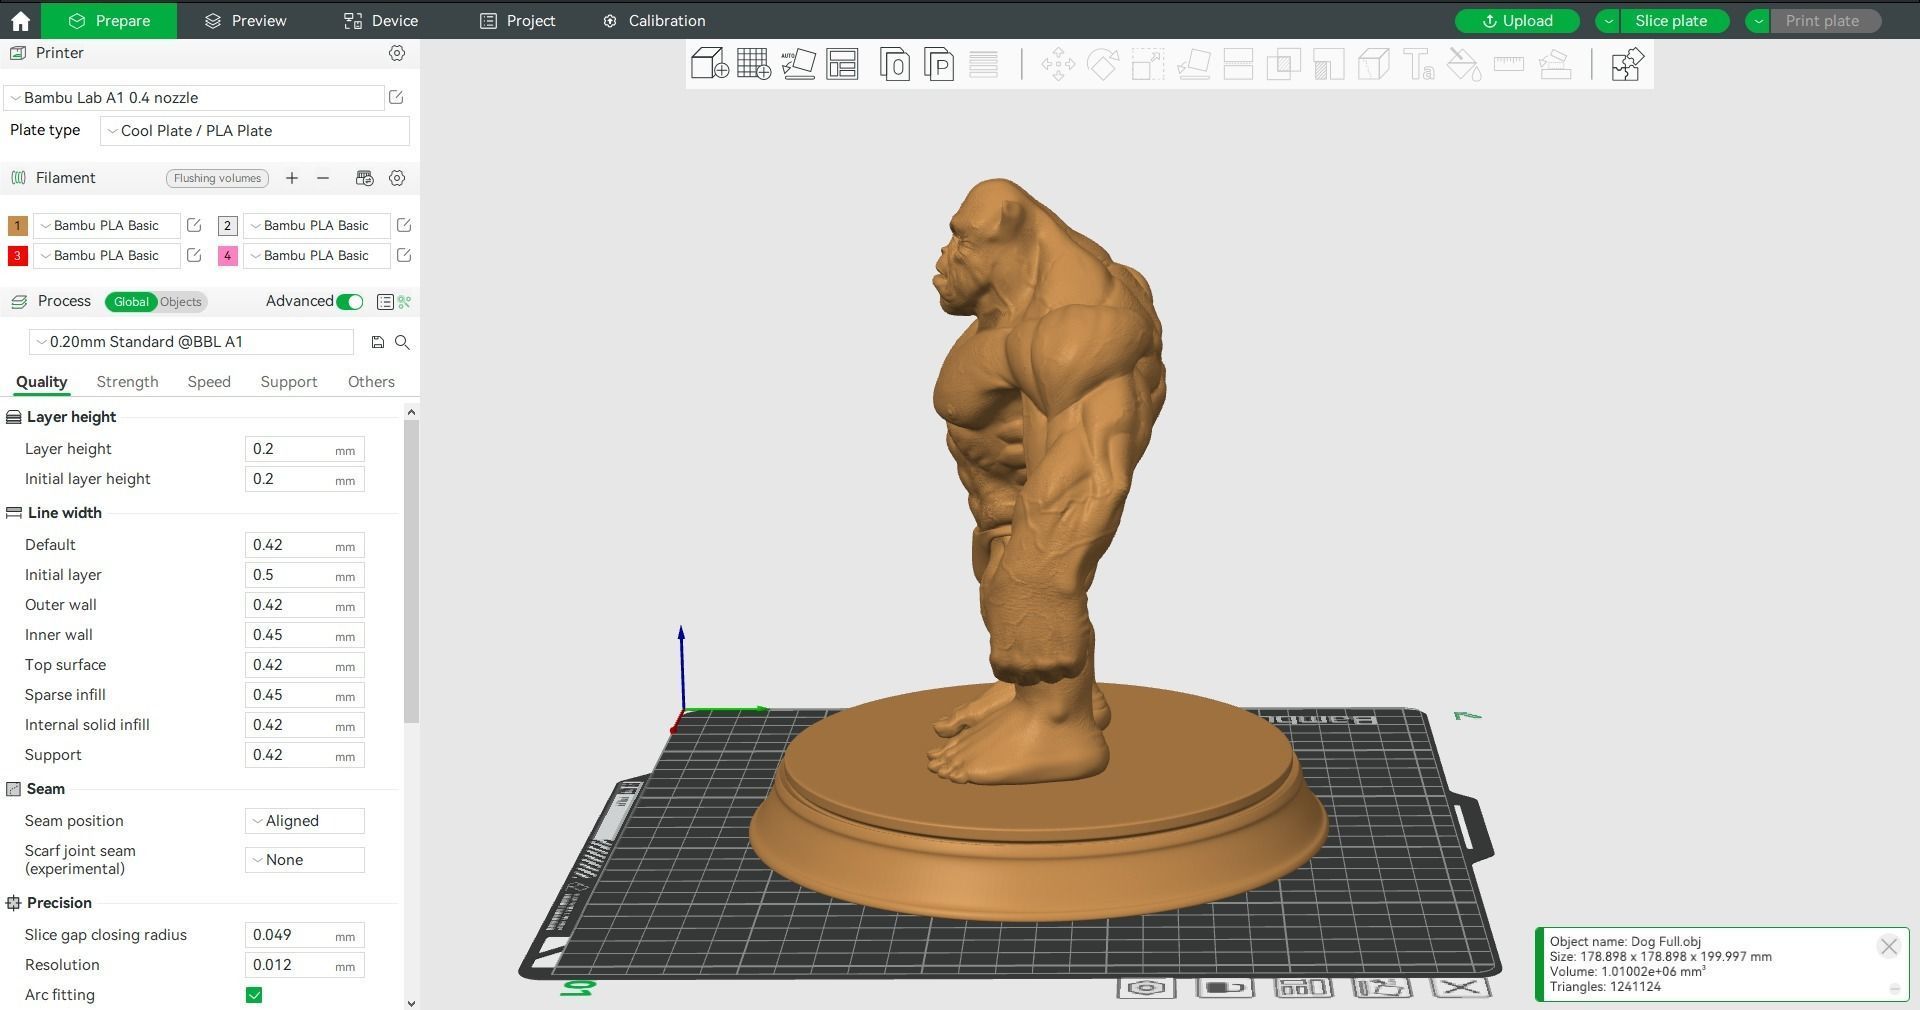This screenshot has height=1010, width=1920.
Task: Click the Arrange all objects icon
Action: pyautogui.click(x=842, y=64)
